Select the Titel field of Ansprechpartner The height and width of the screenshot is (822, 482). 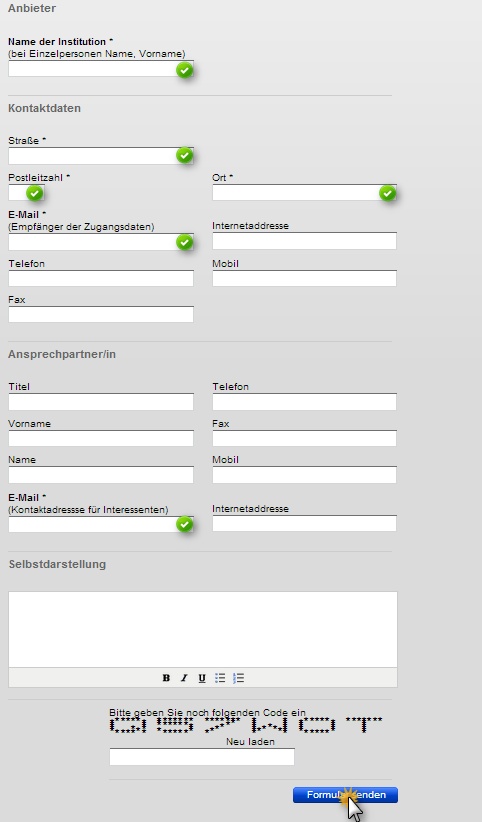101,402
